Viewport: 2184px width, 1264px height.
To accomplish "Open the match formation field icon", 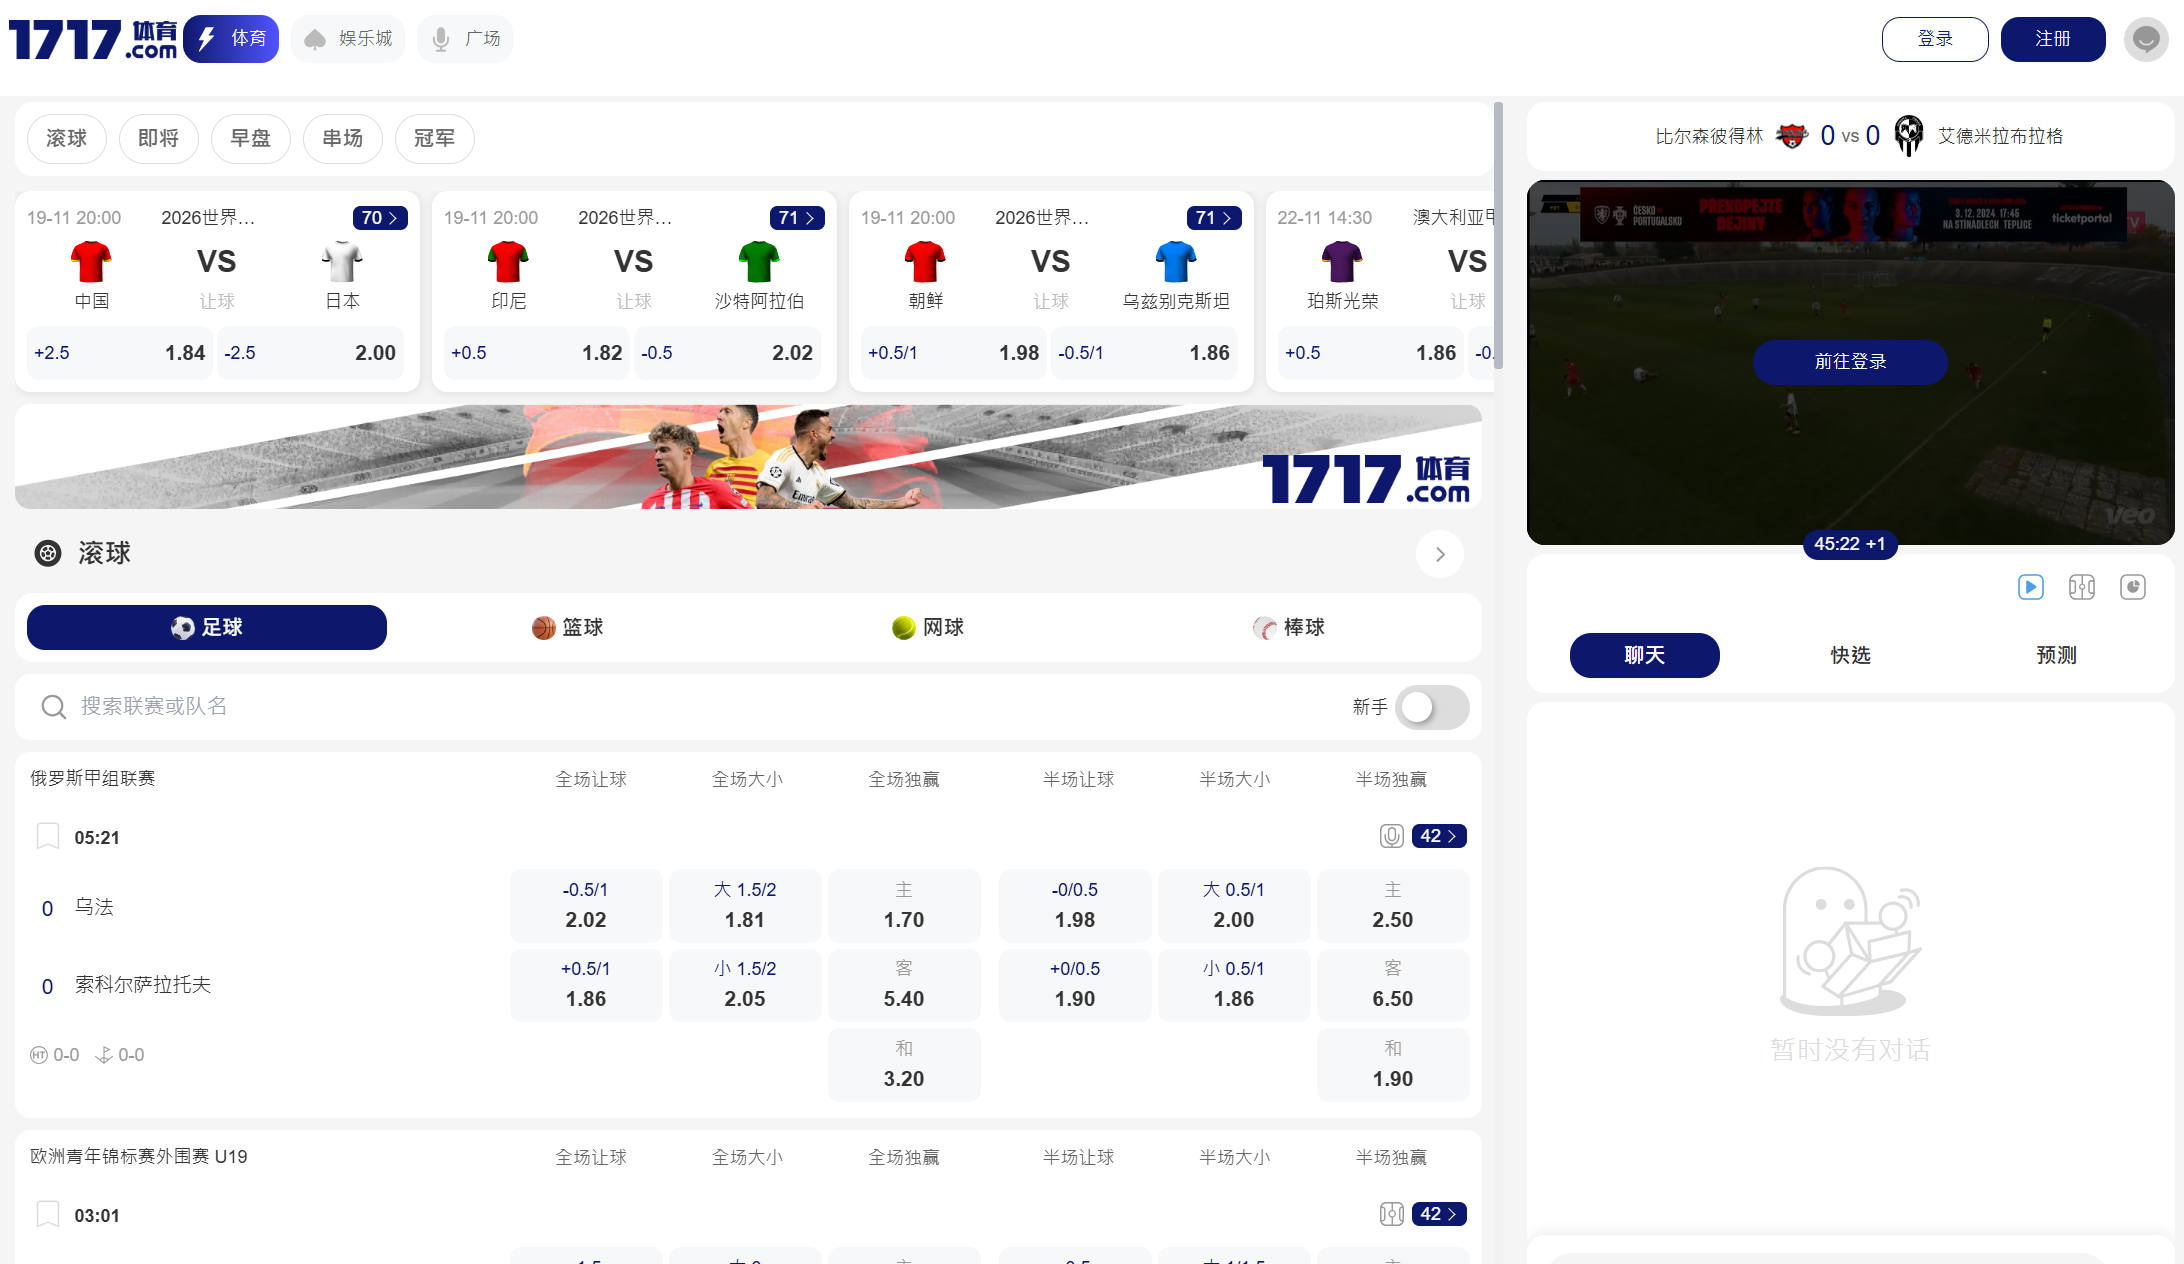I will point(2081,587).
